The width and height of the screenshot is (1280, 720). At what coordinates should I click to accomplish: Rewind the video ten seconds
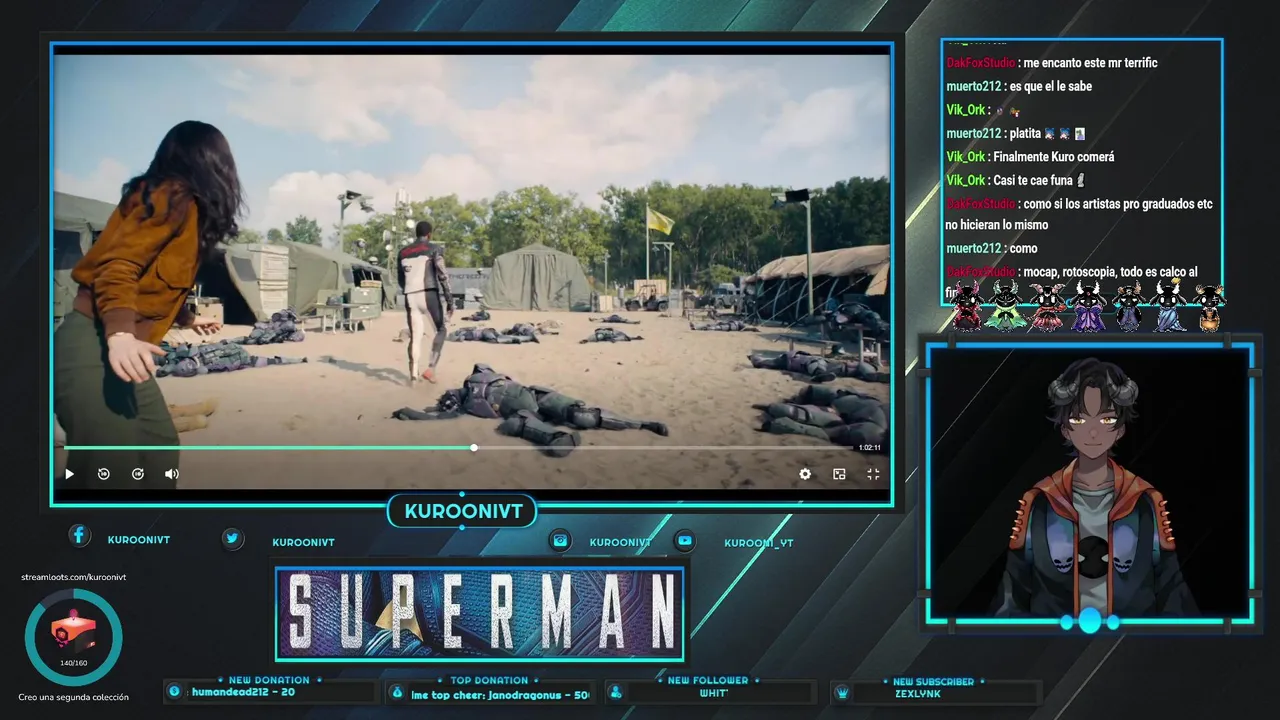point(104,474)
